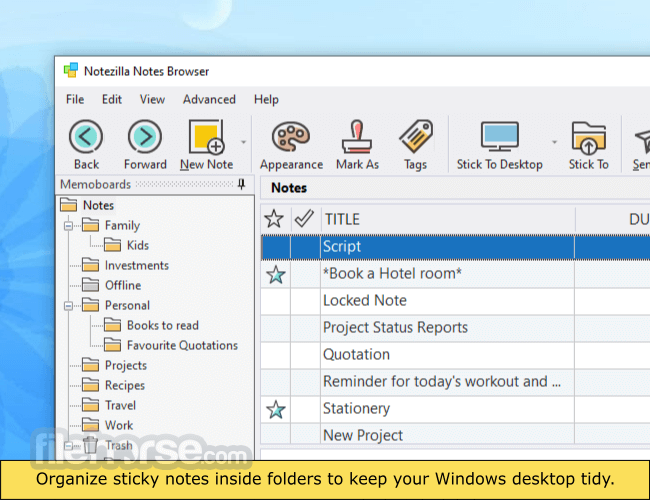Sort notes by checkmark column header
The image size is (650, 500).
click(304, 219)
